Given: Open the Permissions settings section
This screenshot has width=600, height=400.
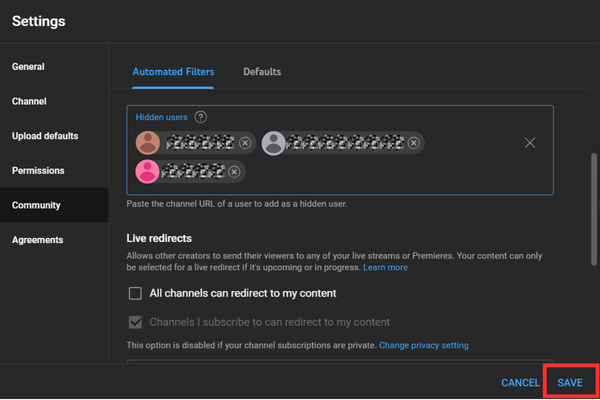Looking at the screenshot, I should point(38,171).
